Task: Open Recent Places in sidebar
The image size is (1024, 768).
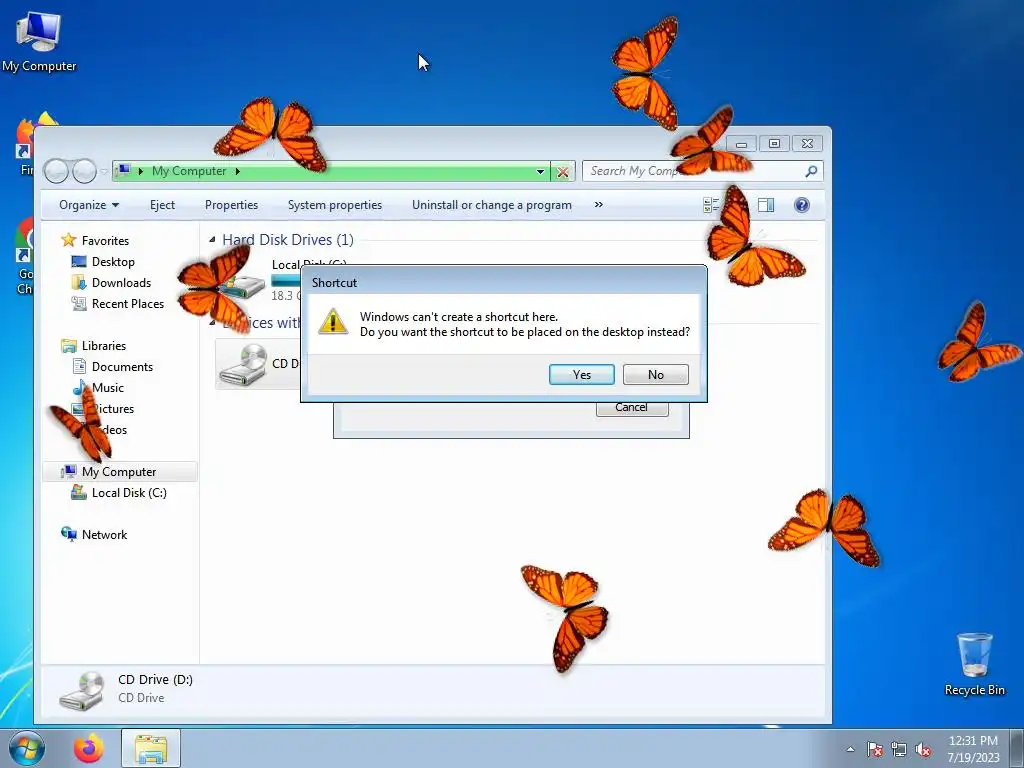Action: coord(128,304)
